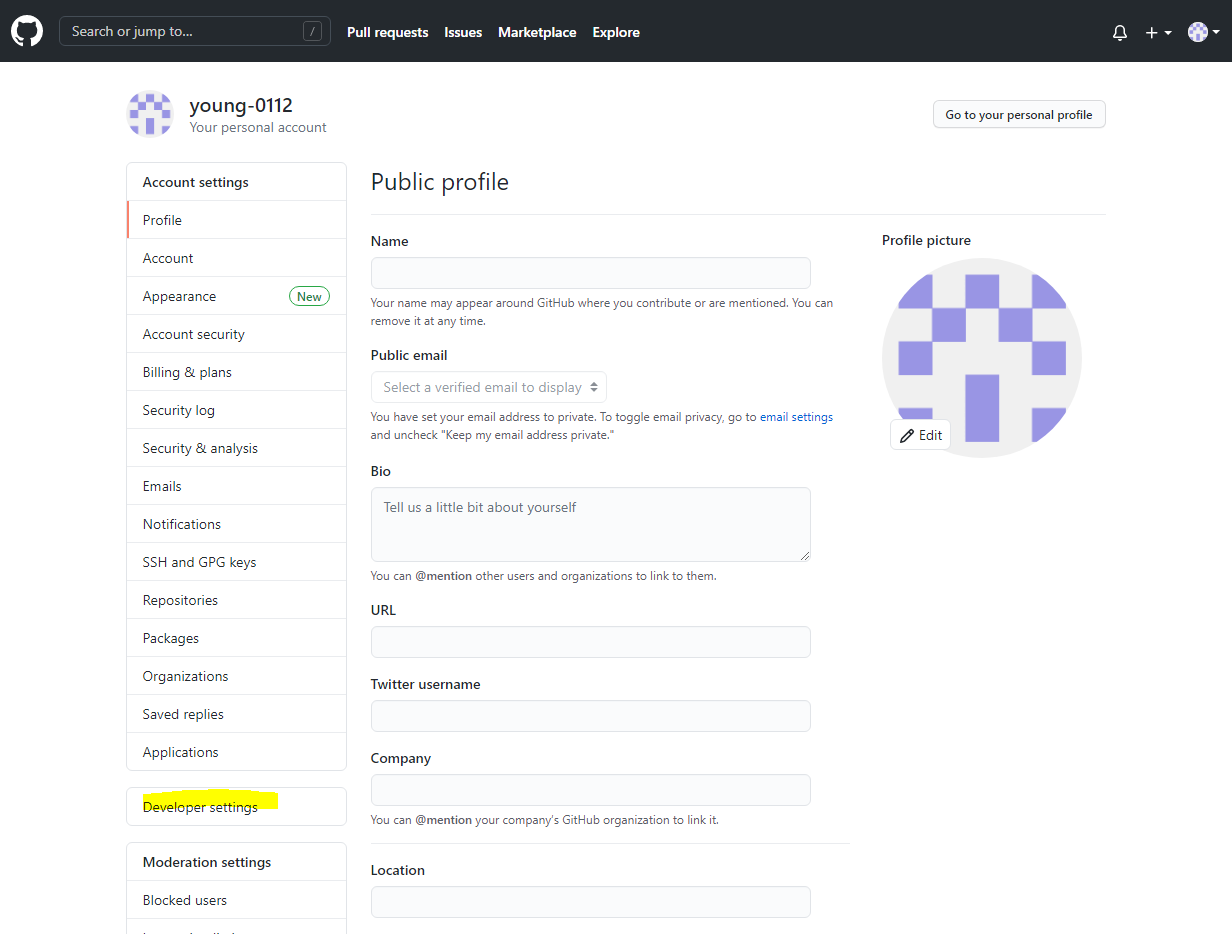Click the Edit profile picture button
The image size is (1232, 934).
920,435
